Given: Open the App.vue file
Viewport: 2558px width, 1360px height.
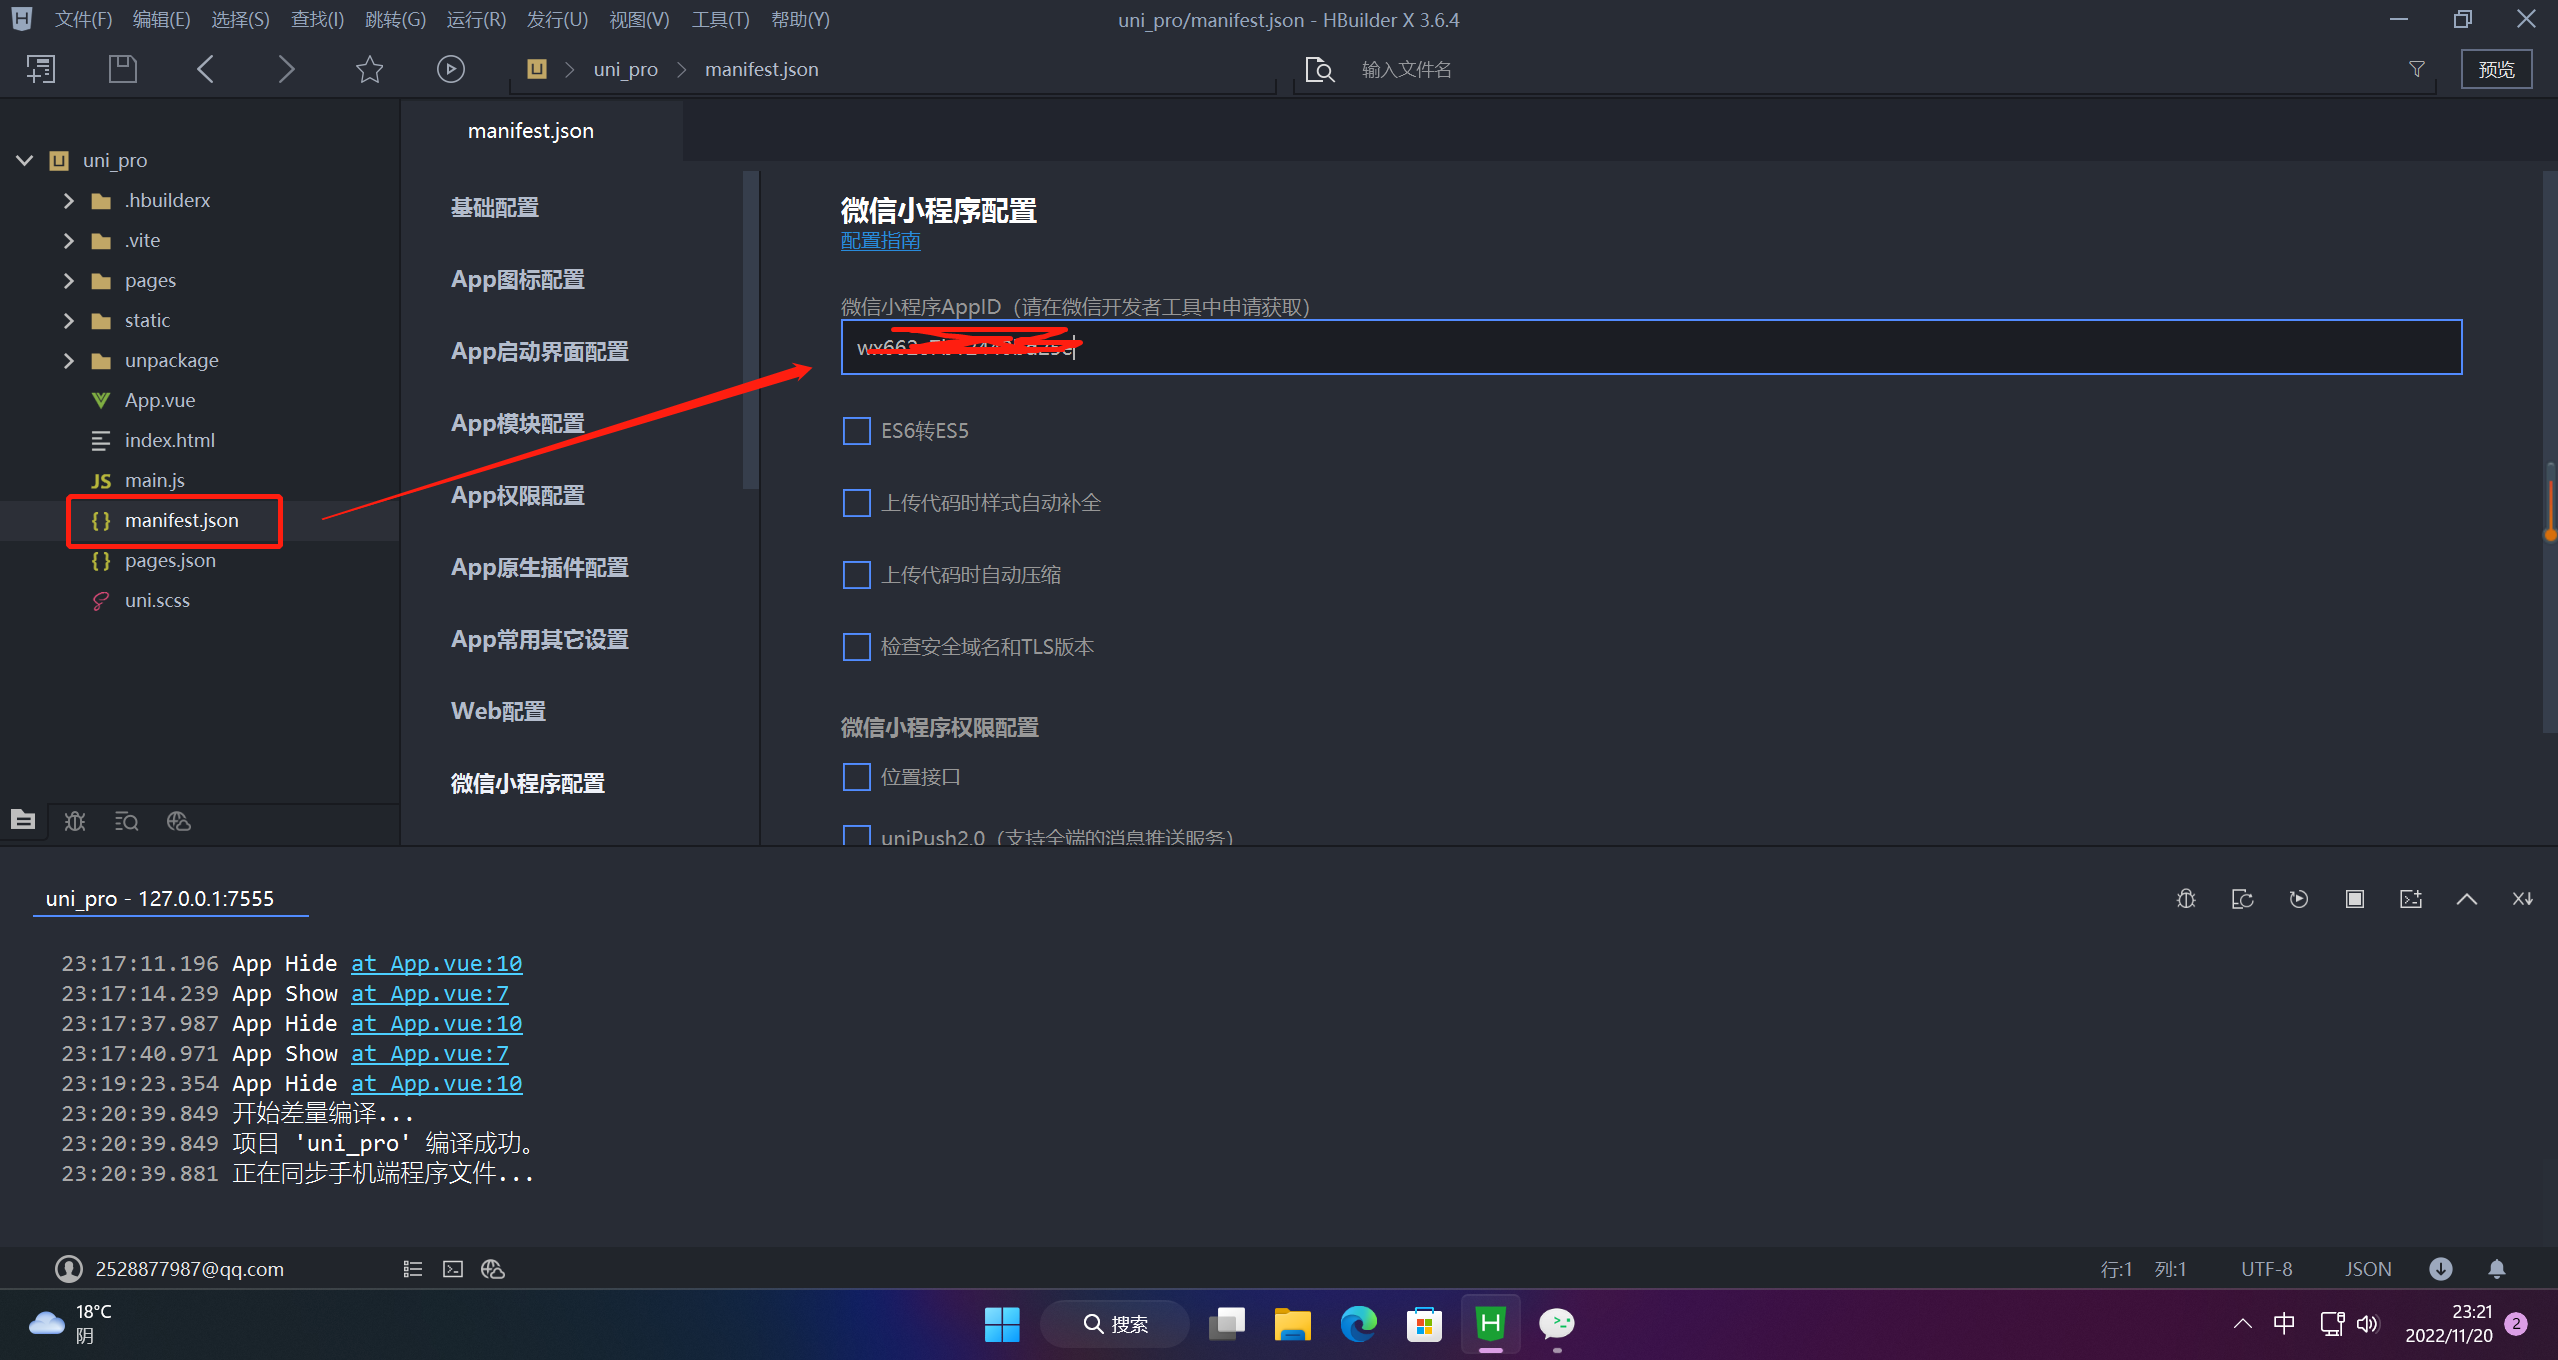Looking at the screenshot, I should point(160,400).
